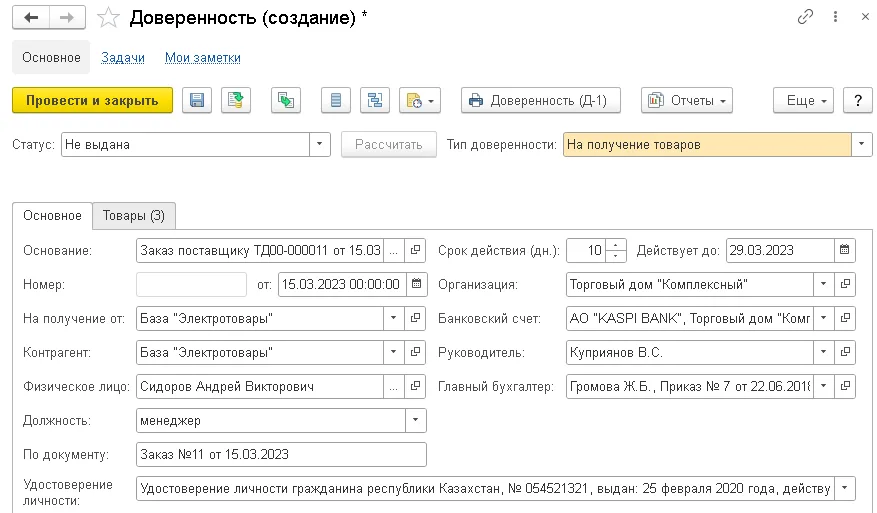Click the По документу input field
Viewport: 877px width, 513px height.
tap(281, 454)
